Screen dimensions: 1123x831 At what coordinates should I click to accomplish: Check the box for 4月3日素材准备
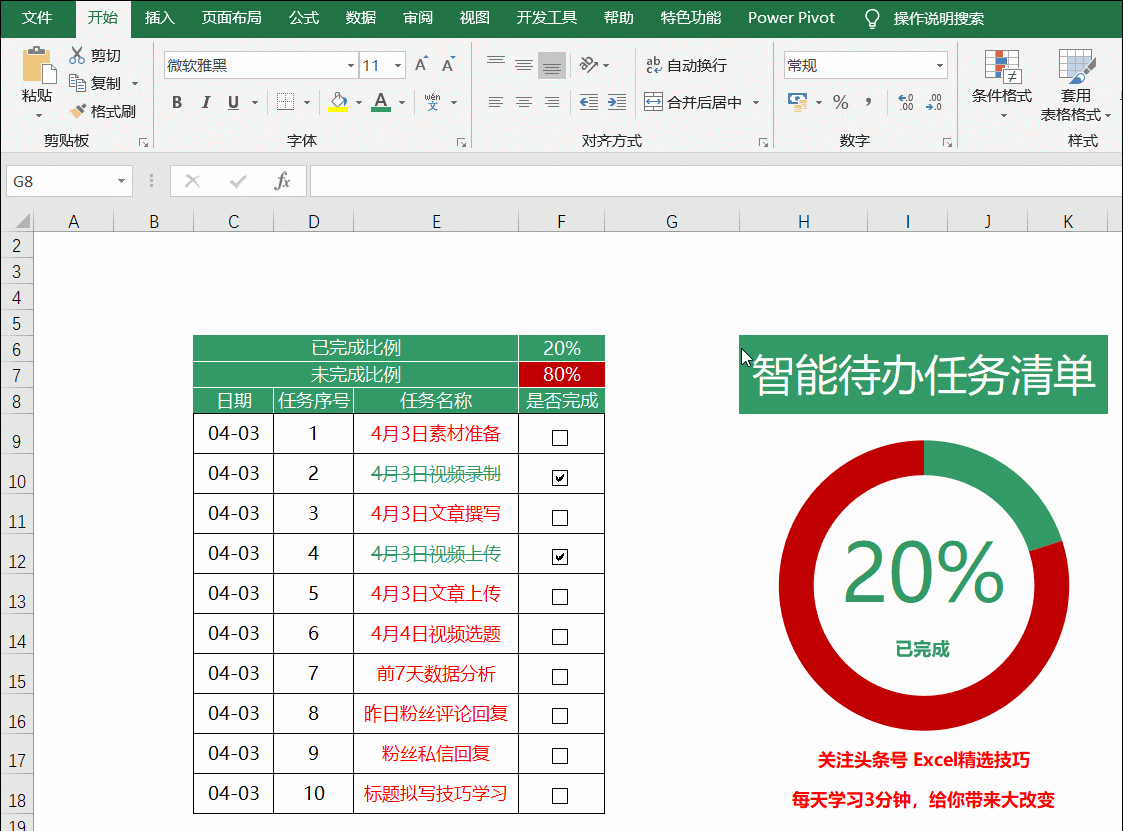pos(560,438)
